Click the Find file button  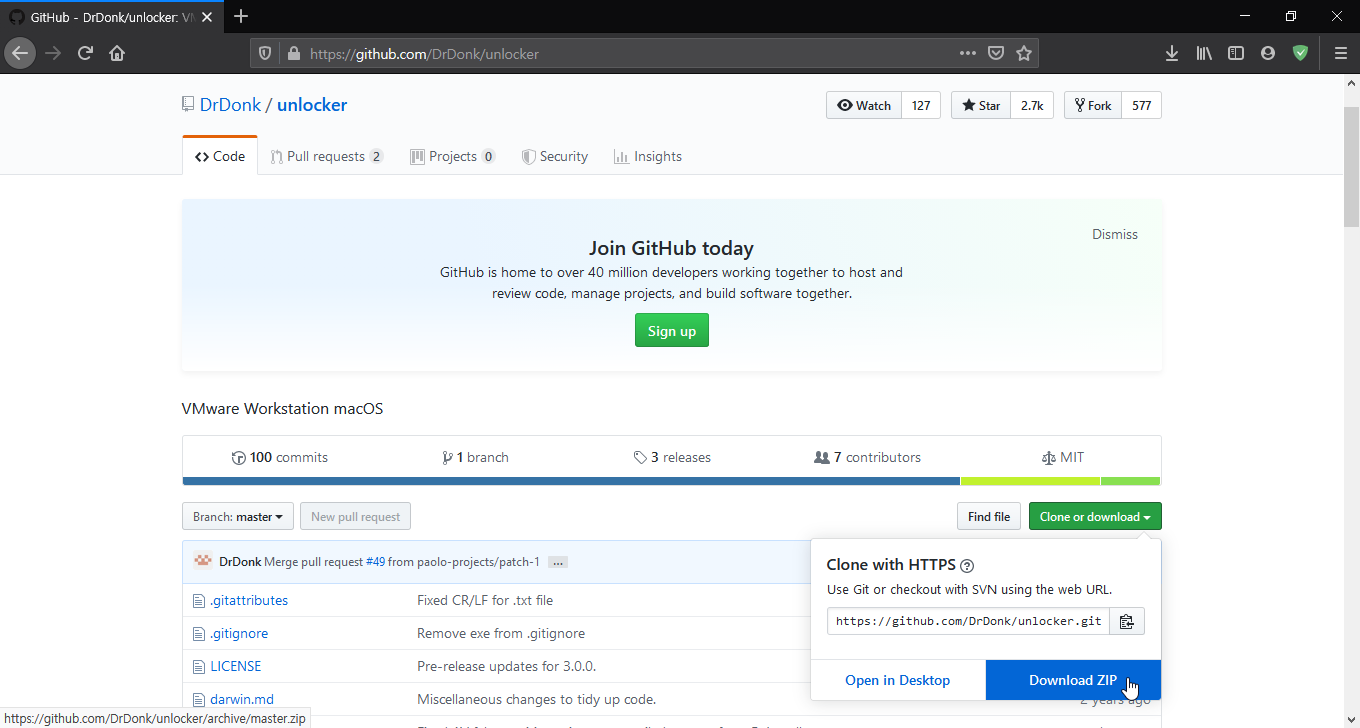989,517
